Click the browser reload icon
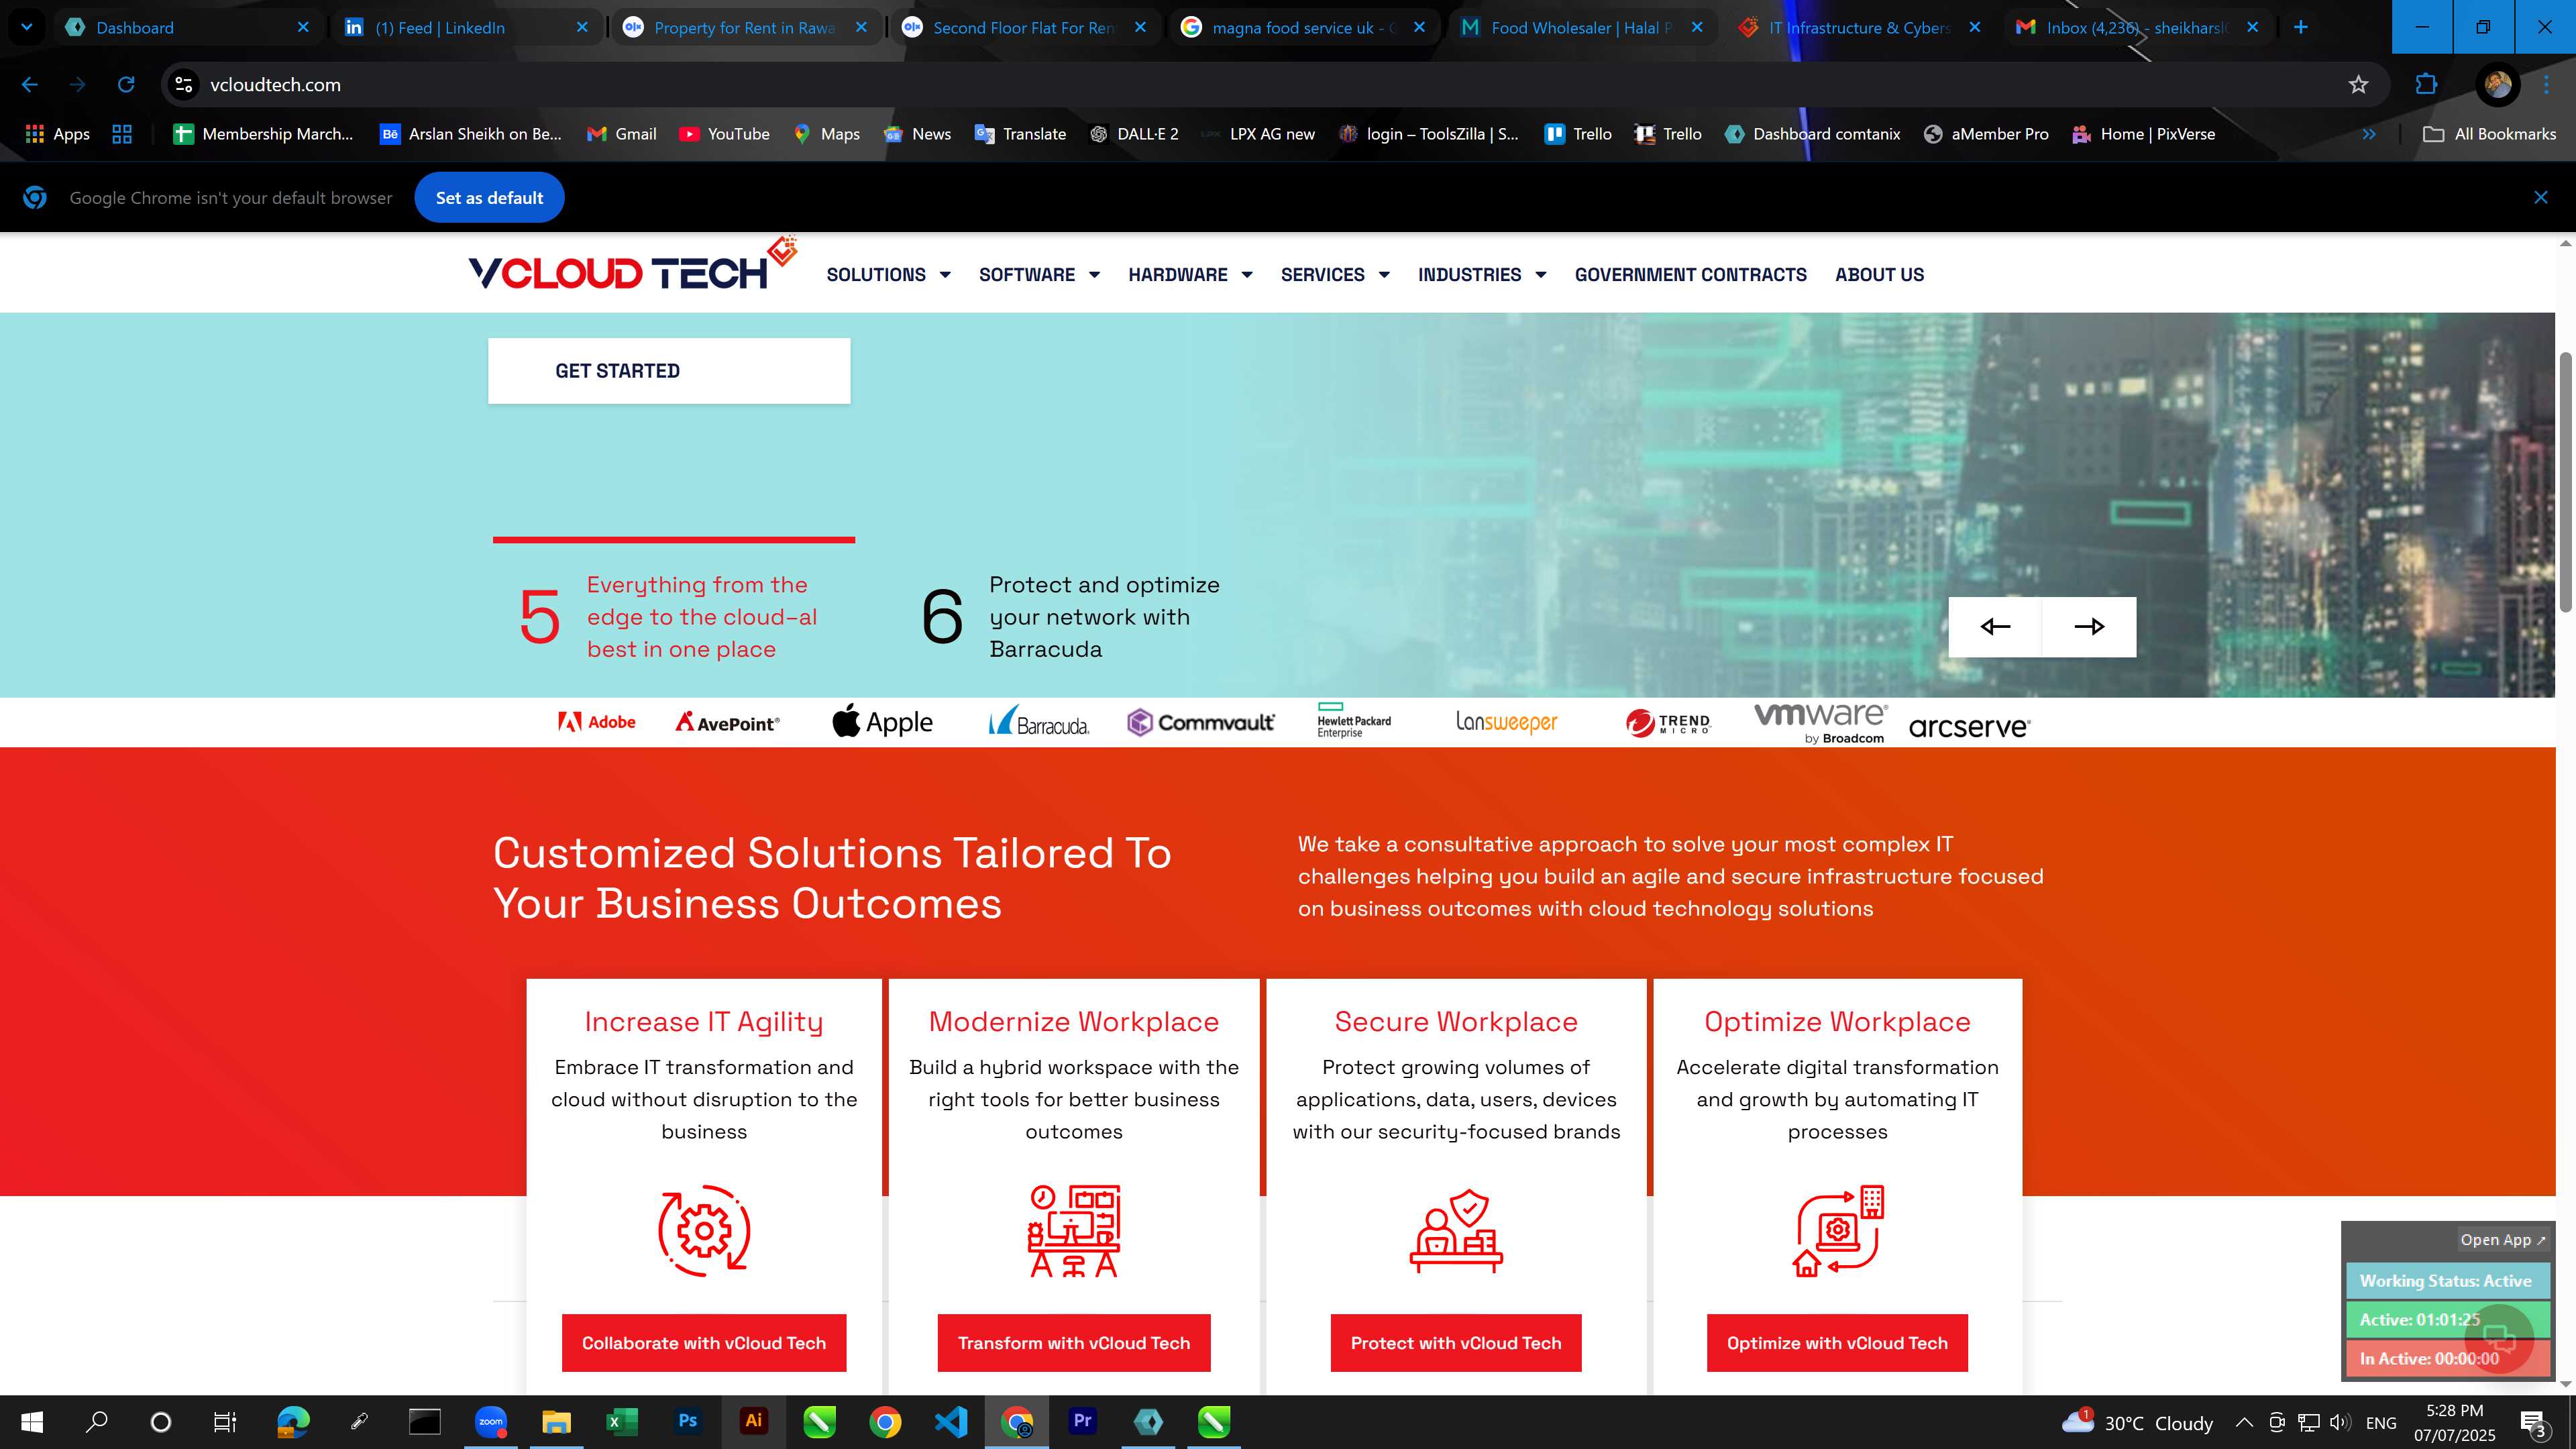 [x=126, y=85]
